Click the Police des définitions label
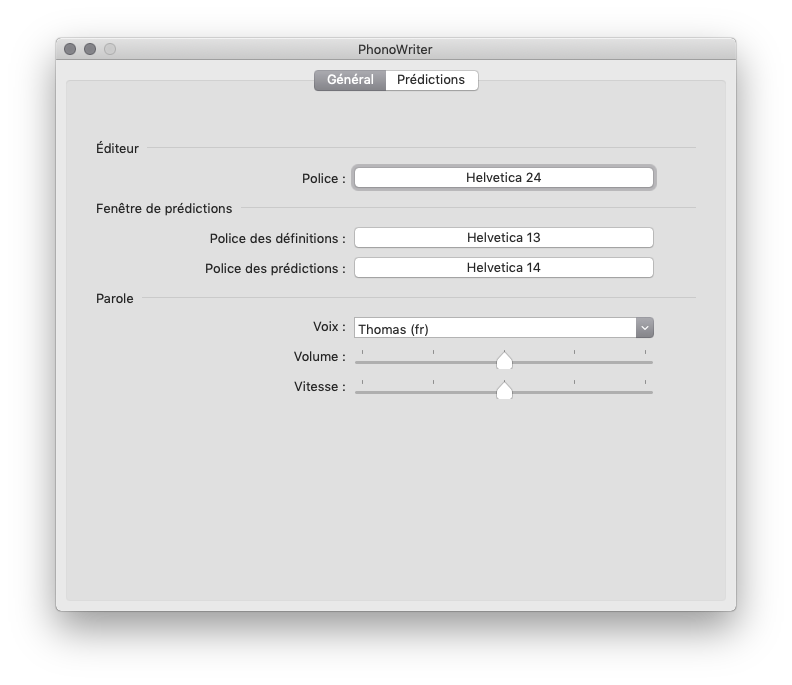This screenshot has height=685, width=792. coord(278,238)
